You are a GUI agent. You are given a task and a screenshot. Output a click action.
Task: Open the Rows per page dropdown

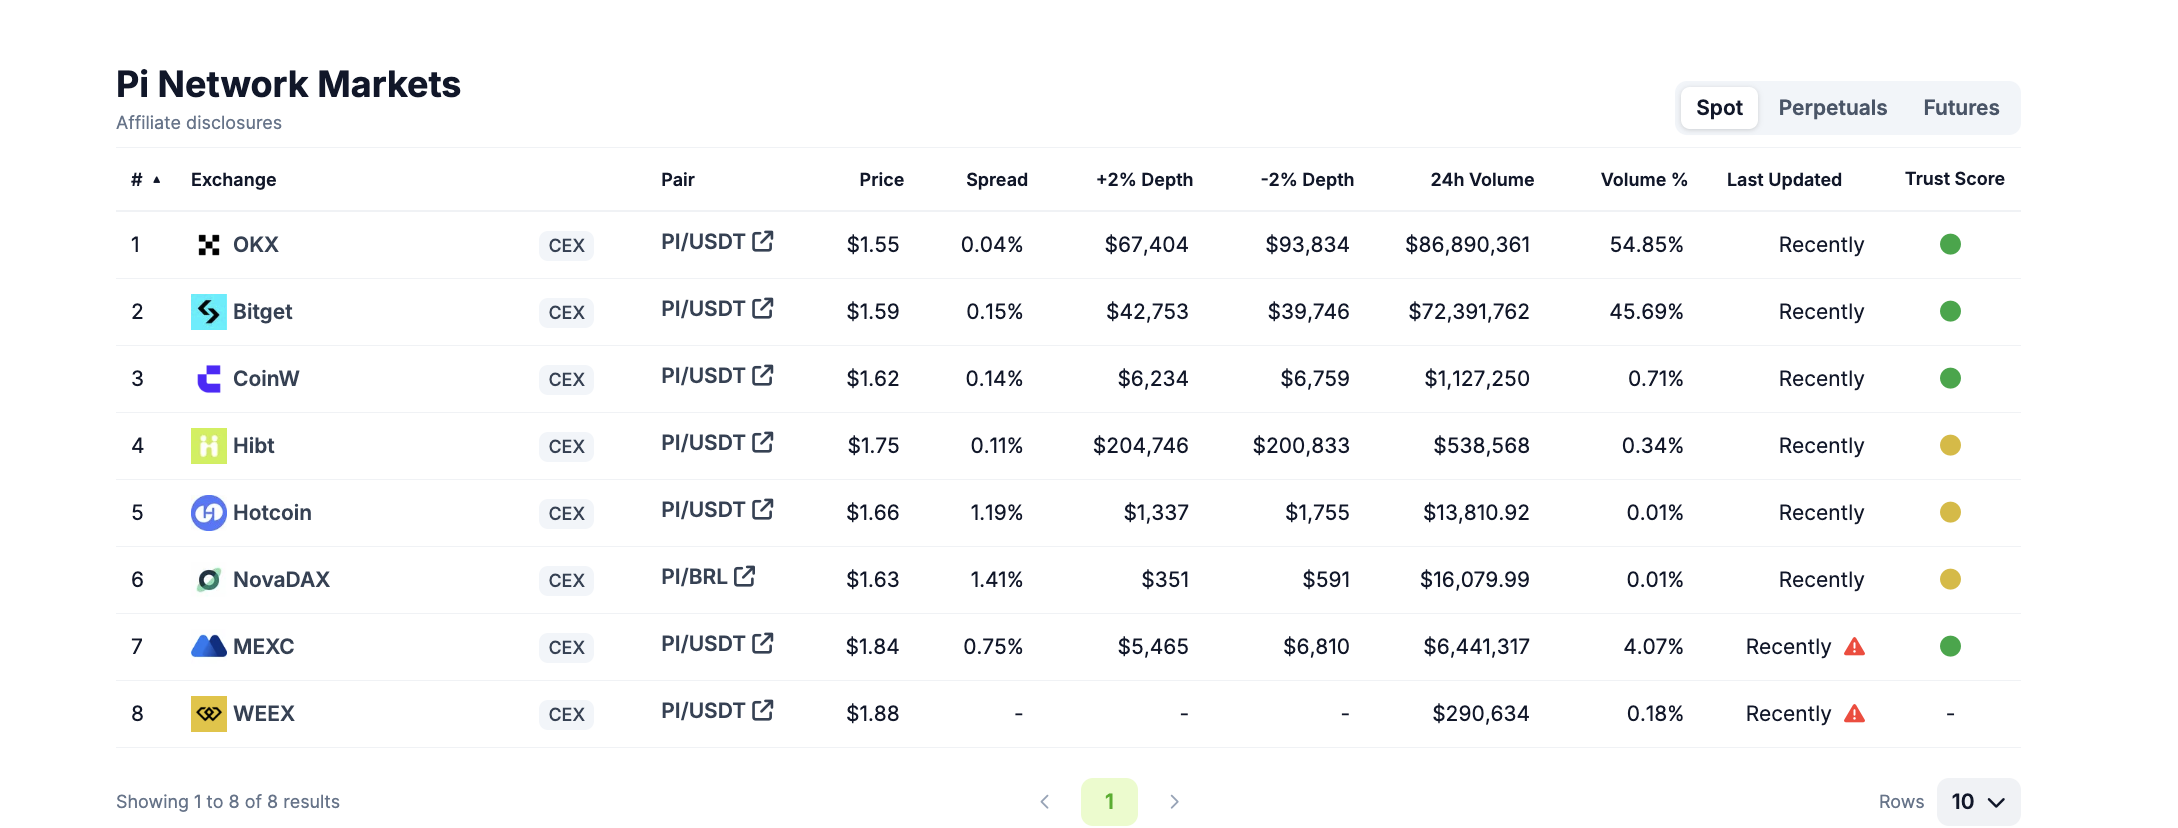click(1978, 802)
